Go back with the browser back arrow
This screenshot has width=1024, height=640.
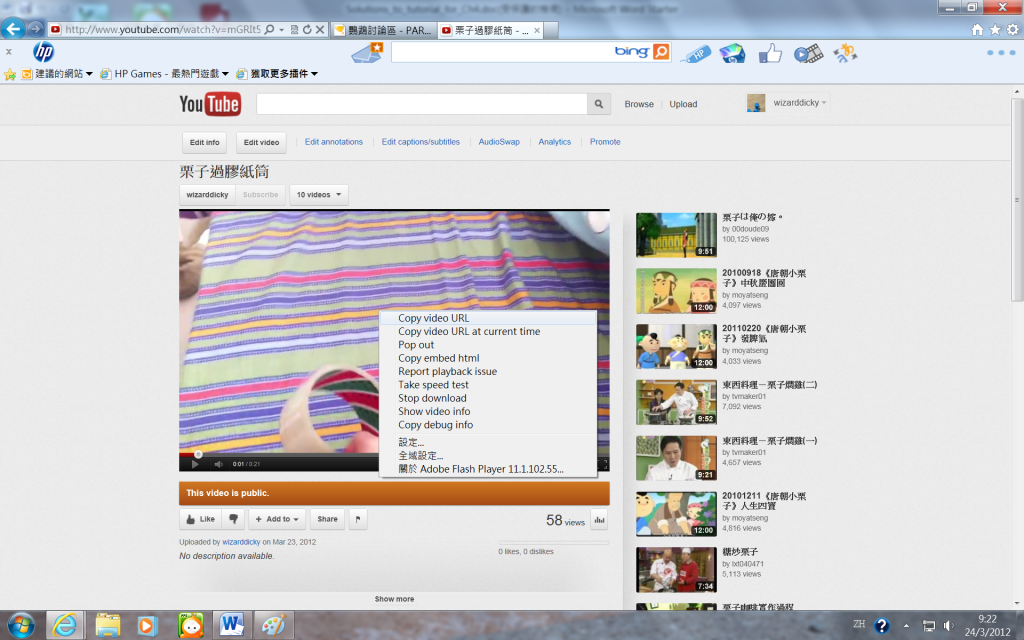[x=13, y=29]
